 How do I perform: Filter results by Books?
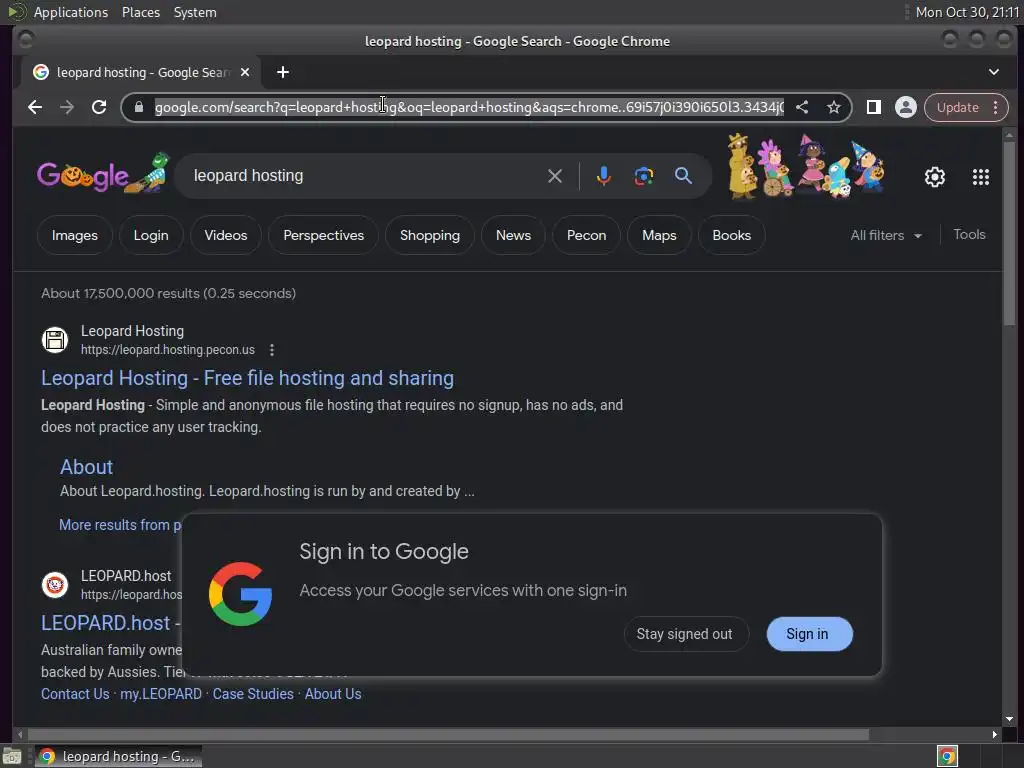[731, 235]
